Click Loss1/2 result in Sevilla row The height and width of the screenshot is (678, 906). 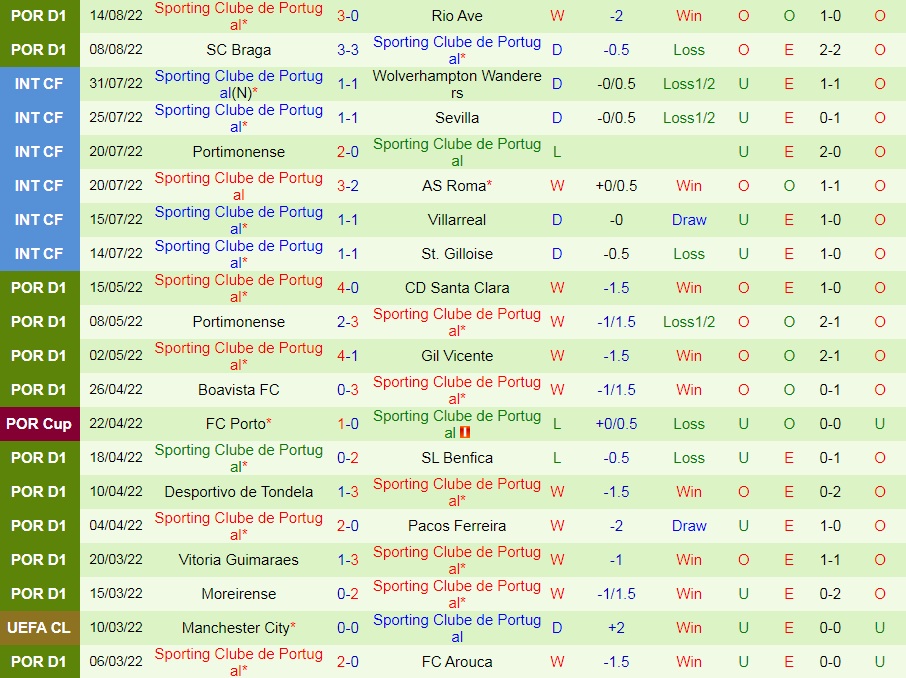pos(689,118)
